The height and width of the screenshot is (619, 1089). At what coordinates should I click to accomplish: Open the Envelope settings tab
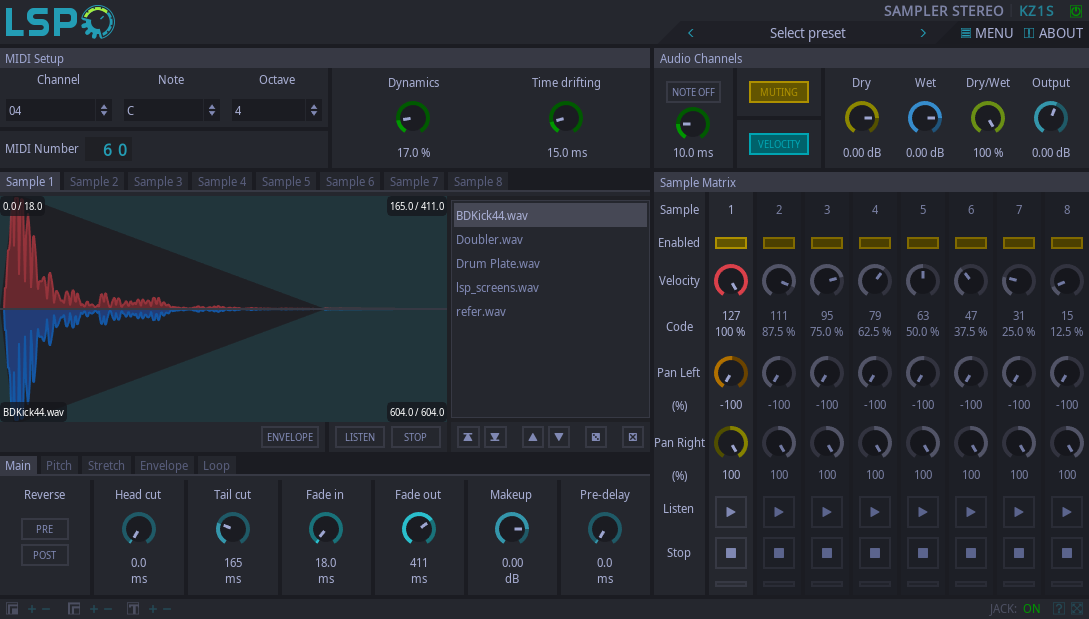(163, 465)
